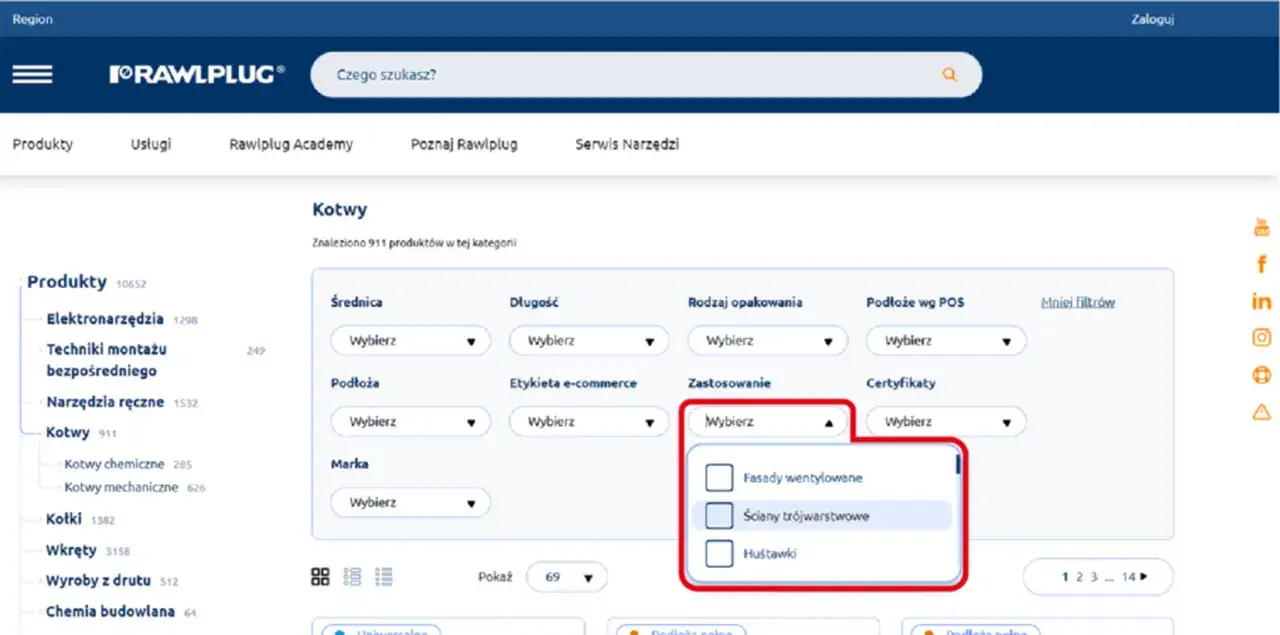Viewport: 1280px width, 635px height.
Task: Open the Pokaż items-per-page dropdown
Action: (566, 577)
